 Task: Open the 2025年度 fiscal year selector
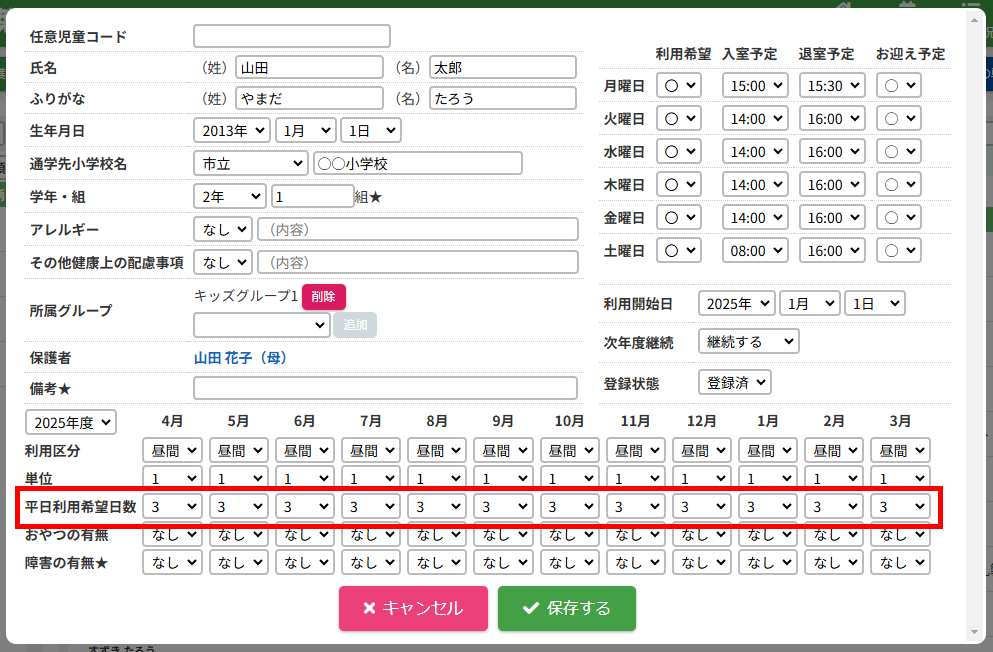[71, 423]
